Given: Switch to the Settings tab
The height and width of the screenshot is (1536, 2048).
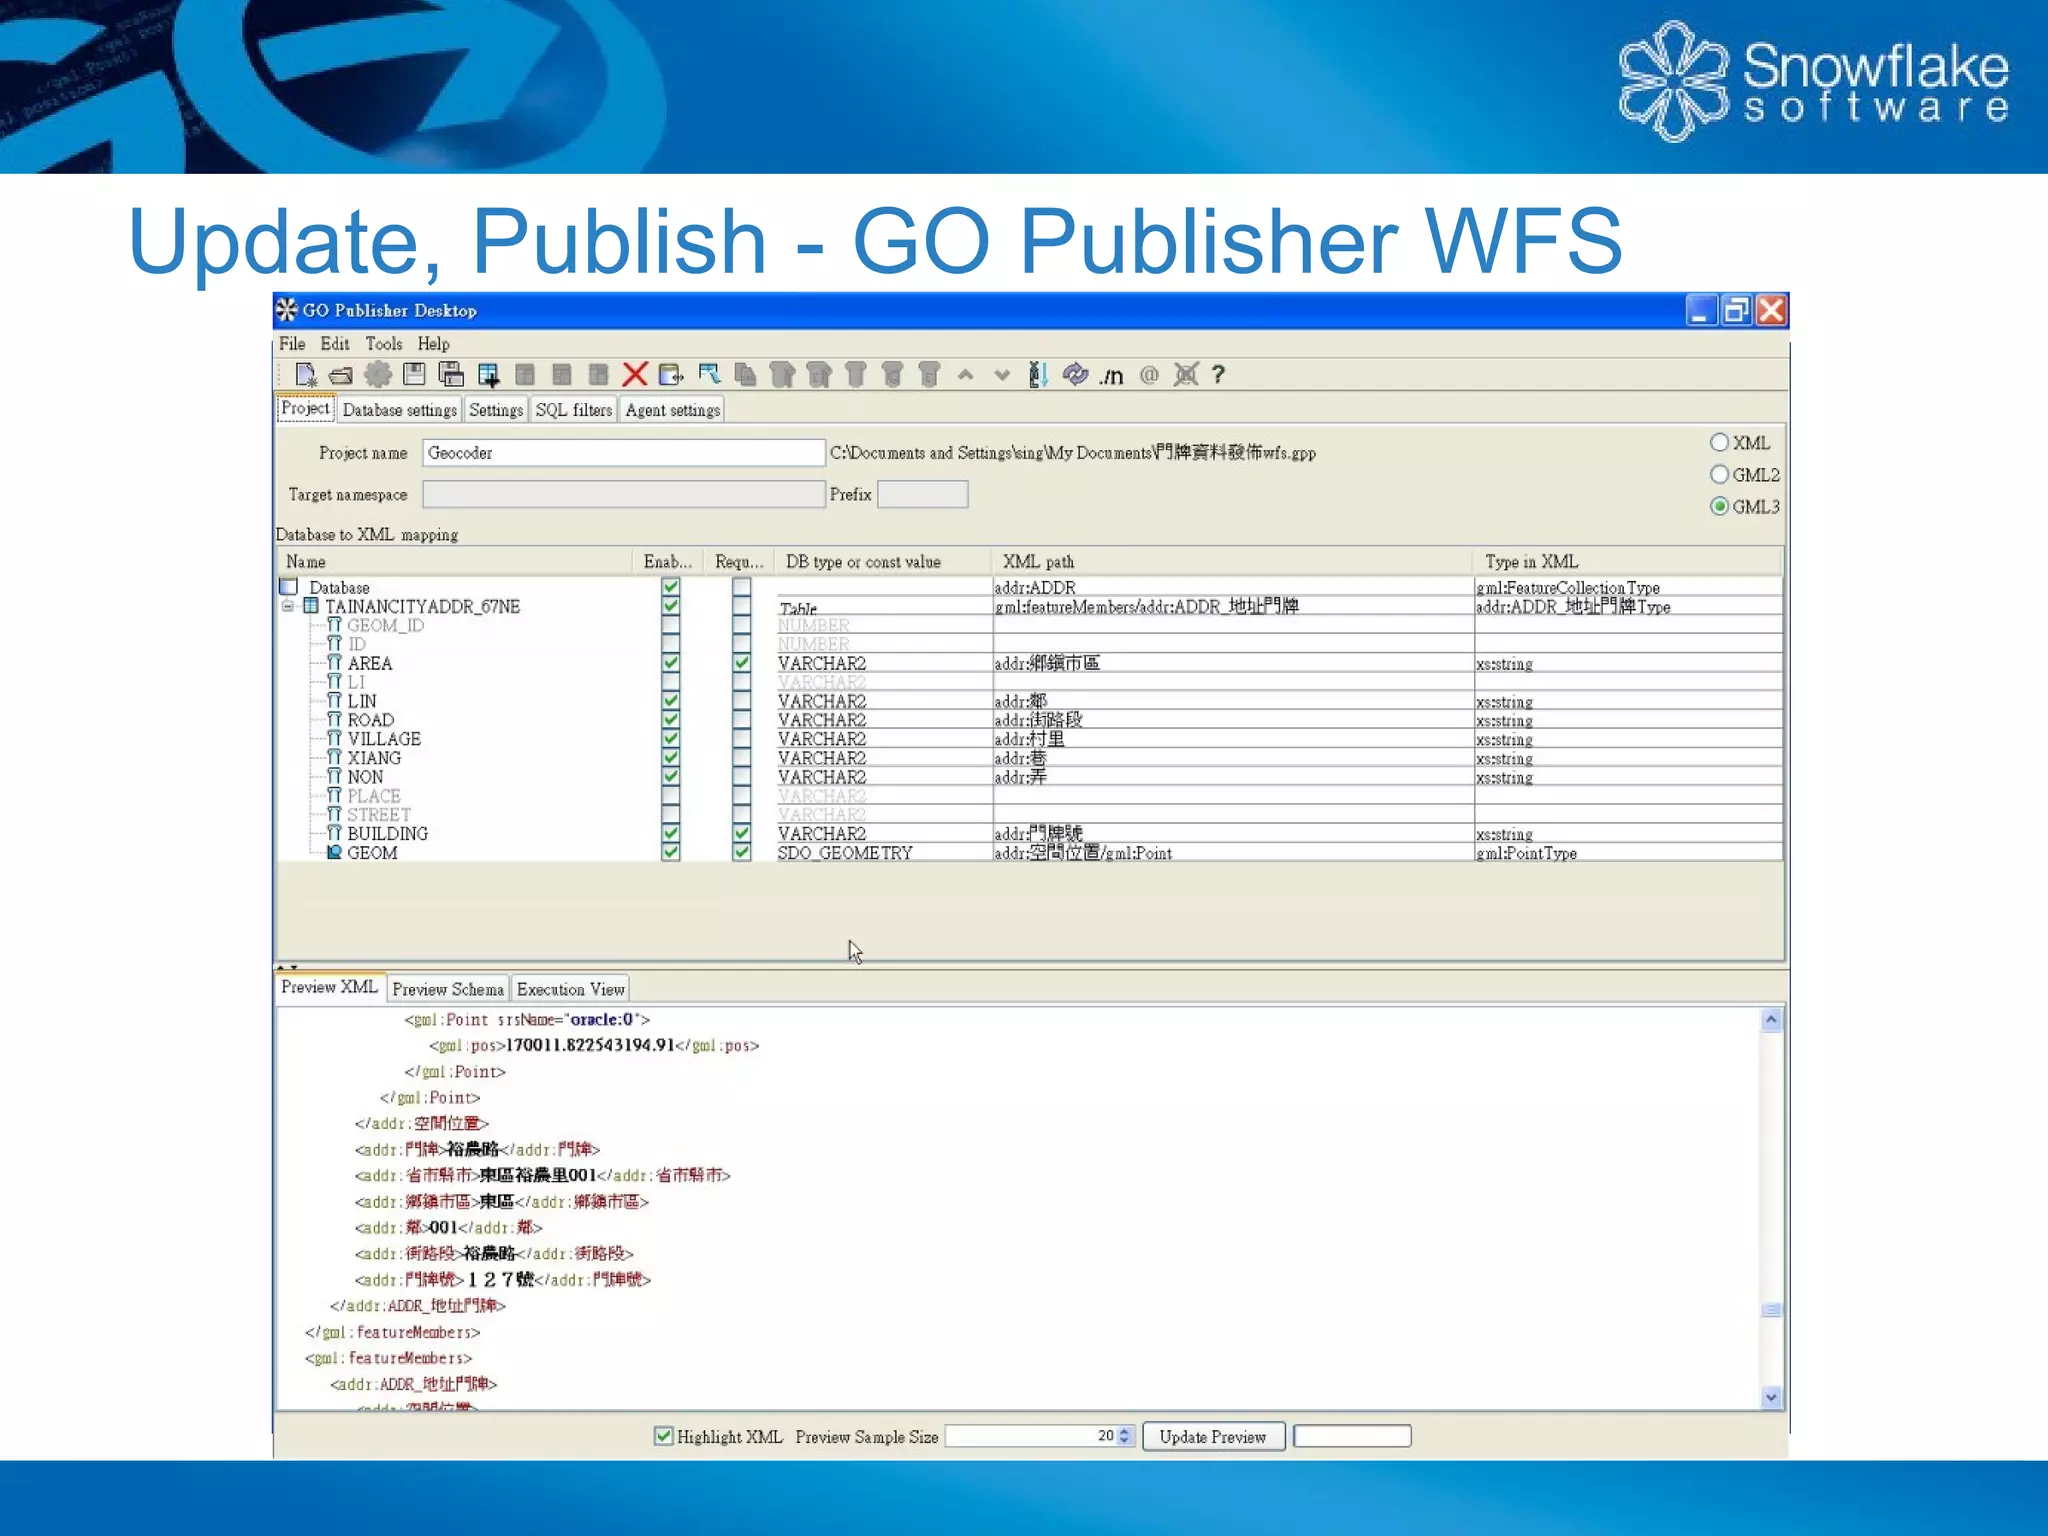Looking at the screenshot, I should pyautogui.click(x=496, y=410).
